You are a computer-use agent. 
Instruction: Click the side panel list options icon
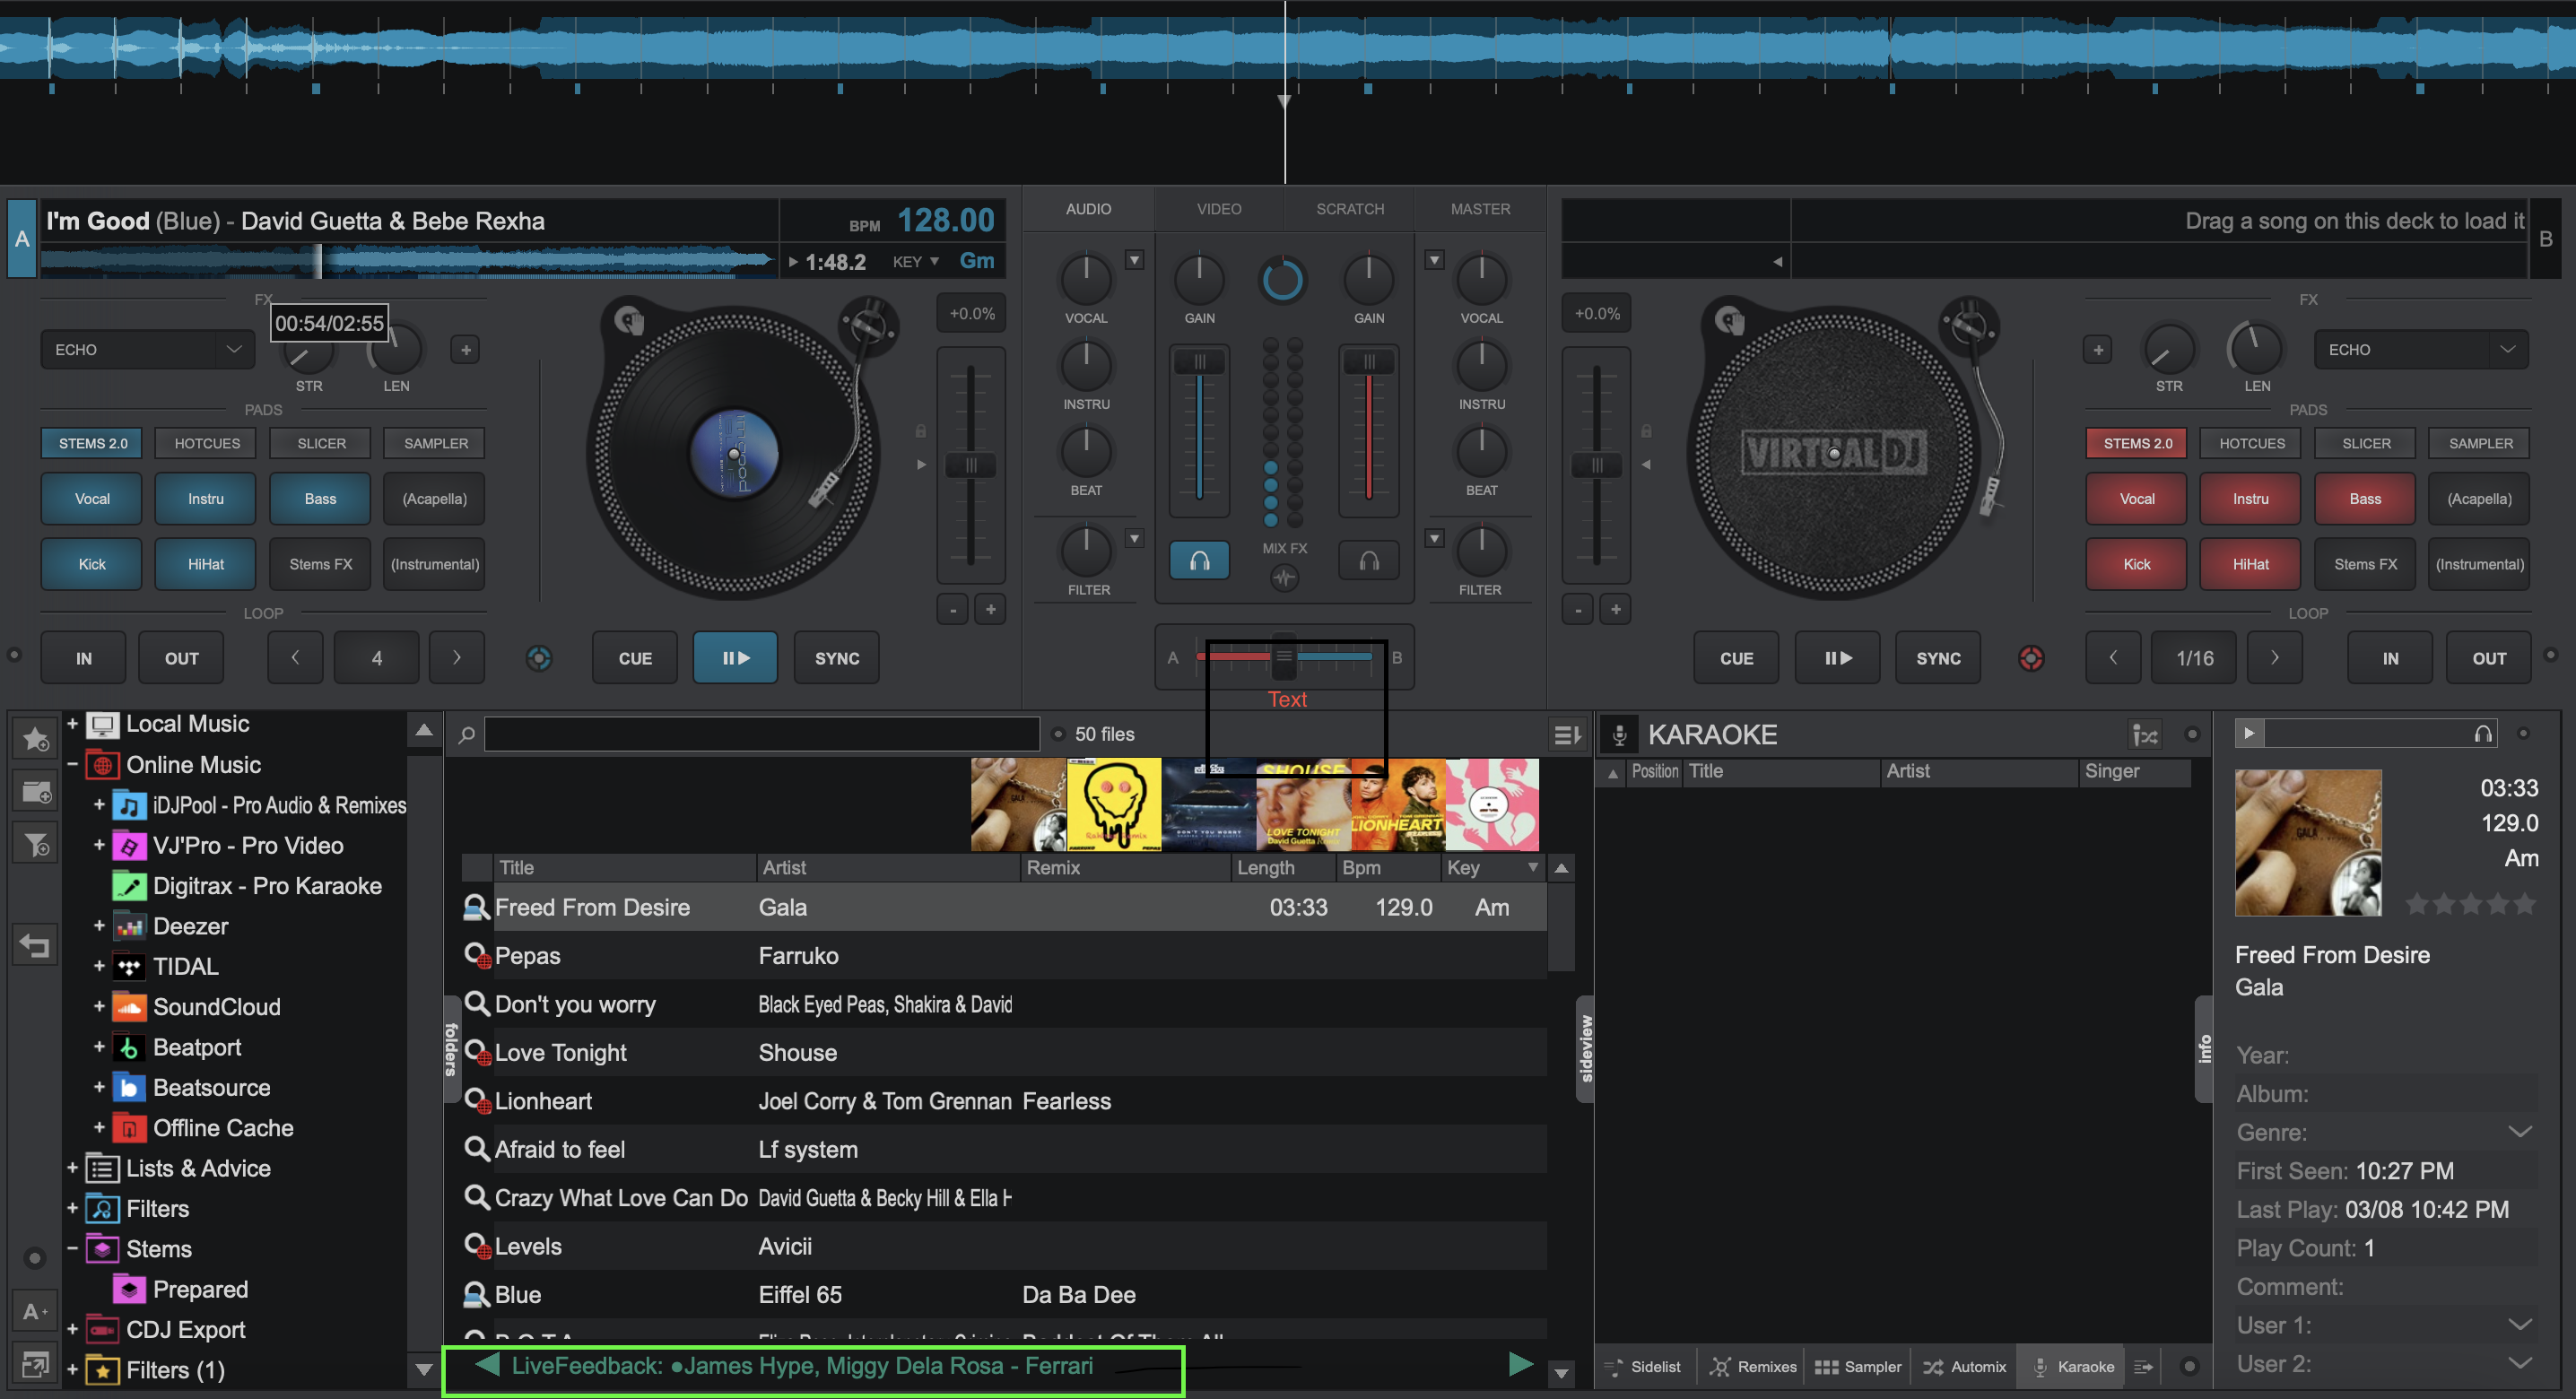pyautogui.click(x=2144, y=1367)
